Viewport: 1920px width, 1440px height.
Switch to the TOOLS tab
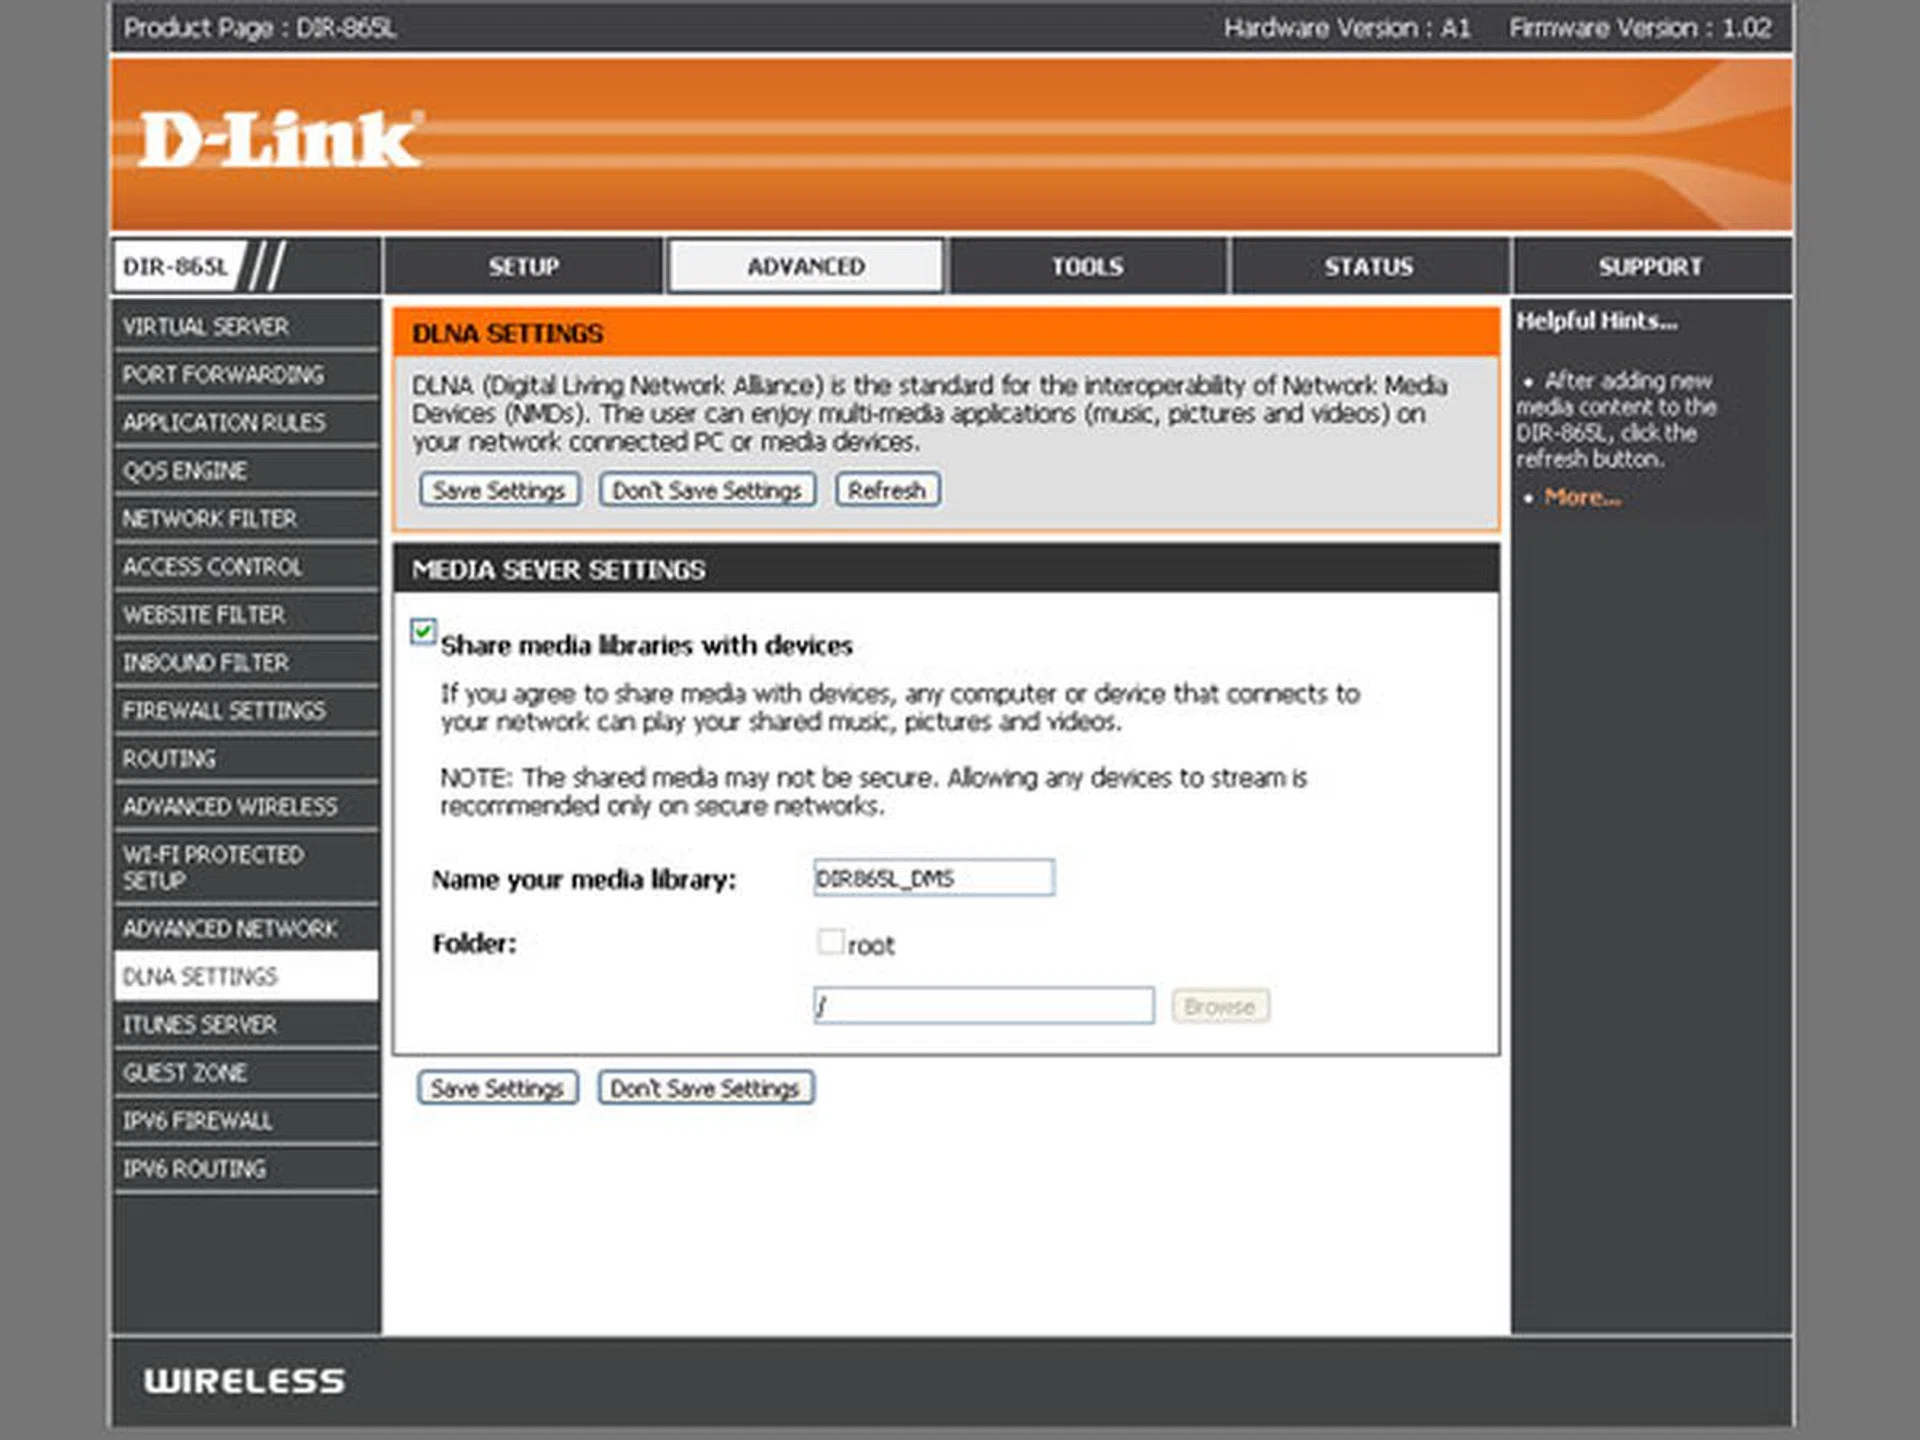tap(1087, 267)
